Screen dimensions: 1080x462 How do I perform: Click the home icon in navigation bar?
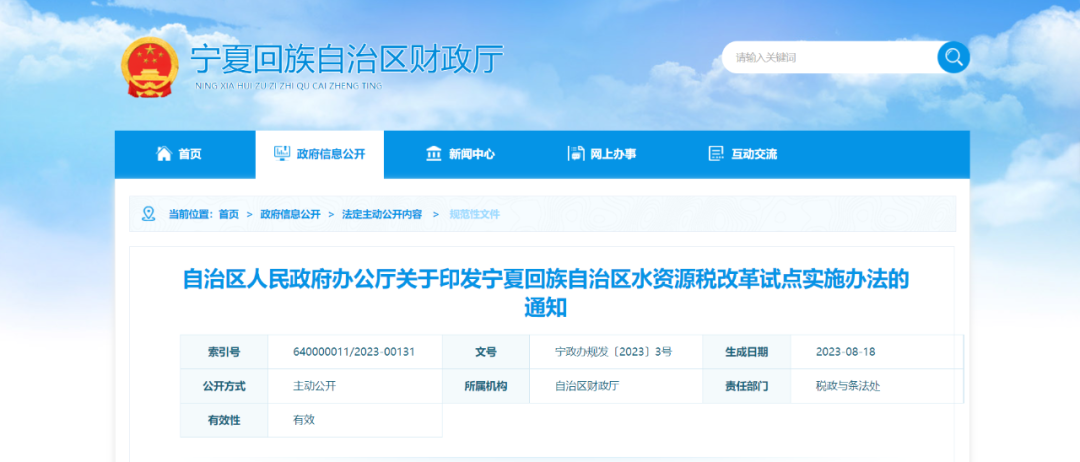[x=164, y=154]
